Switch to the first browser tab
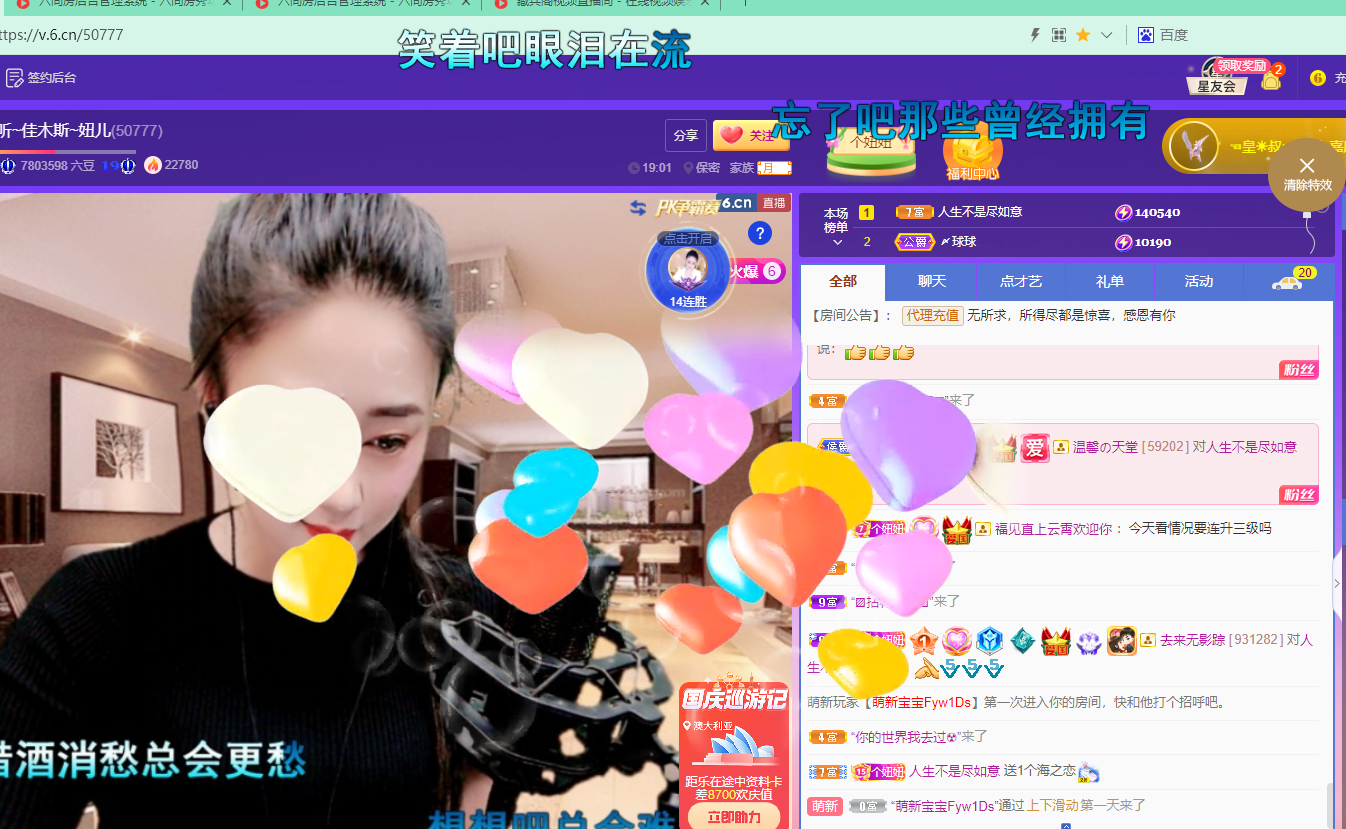This screenshot has width=1346, height=829. 122,4
